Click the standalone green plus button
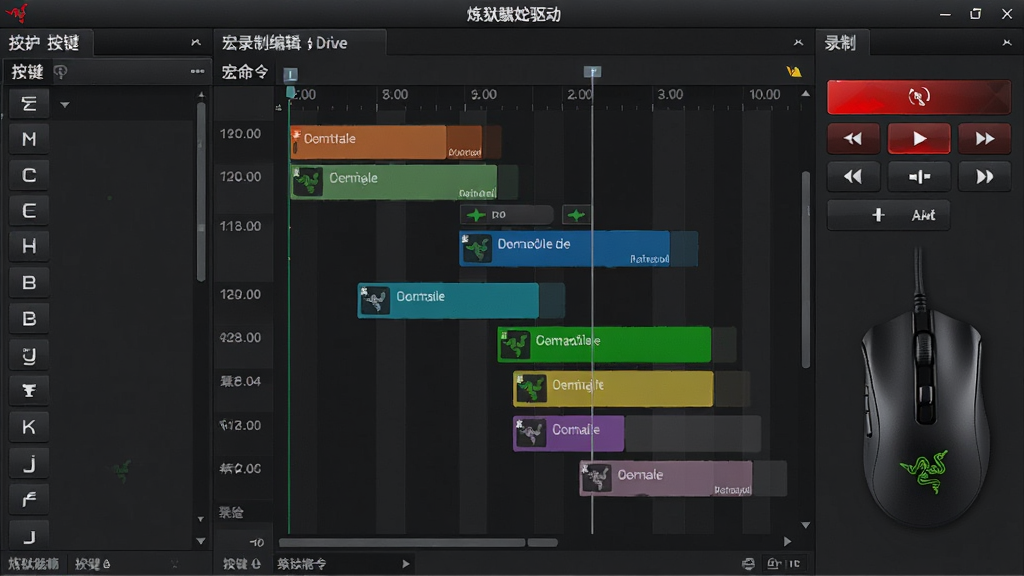This screenshot has width=1024, height=576. (x=576, y=215)
